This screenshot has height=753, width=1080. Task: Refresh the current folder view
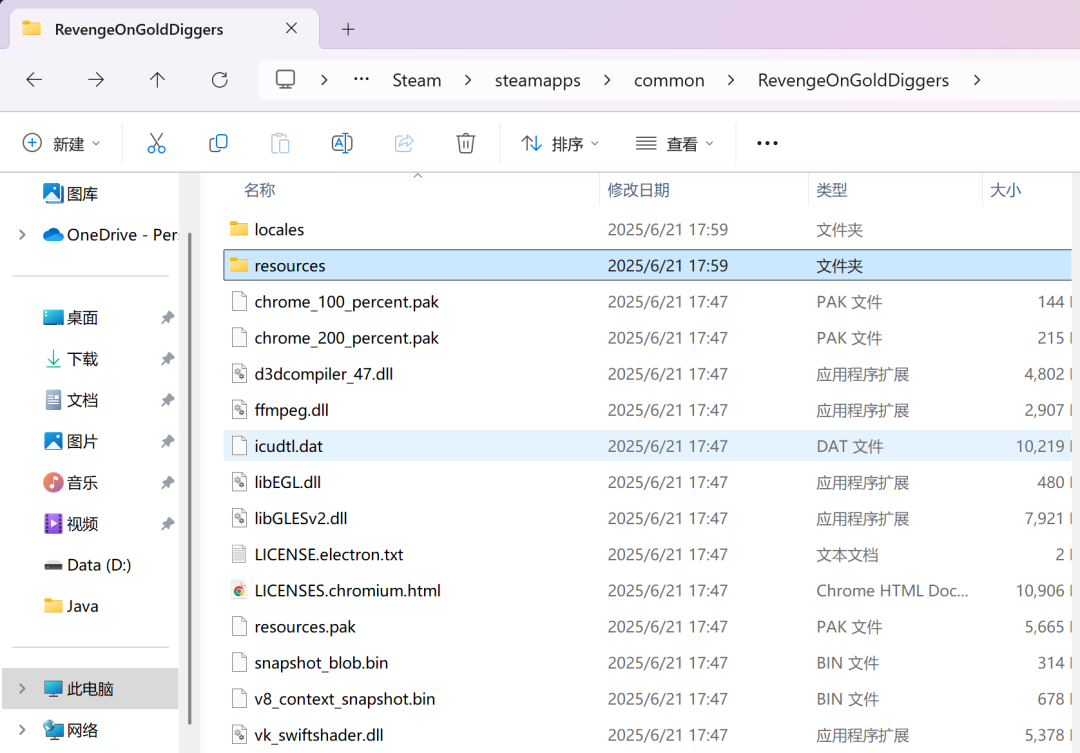point(220,80)
